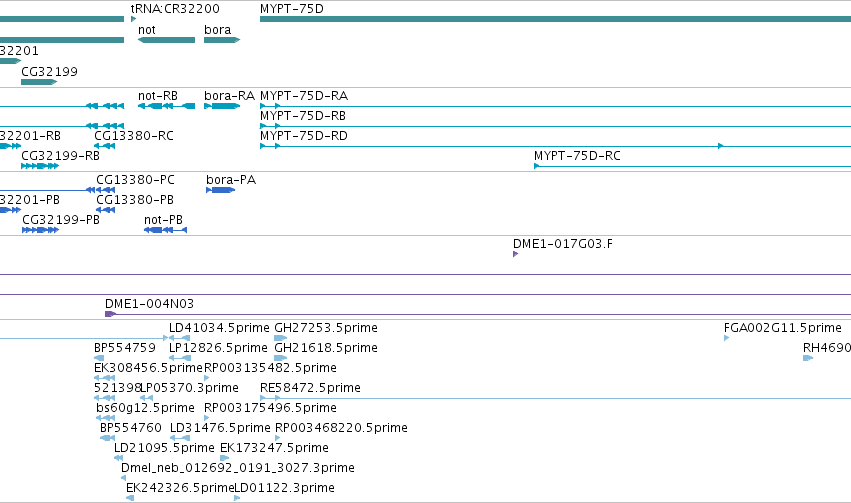
Task: Click the CG32199-PB protein glyph
Action: [40, 230]
